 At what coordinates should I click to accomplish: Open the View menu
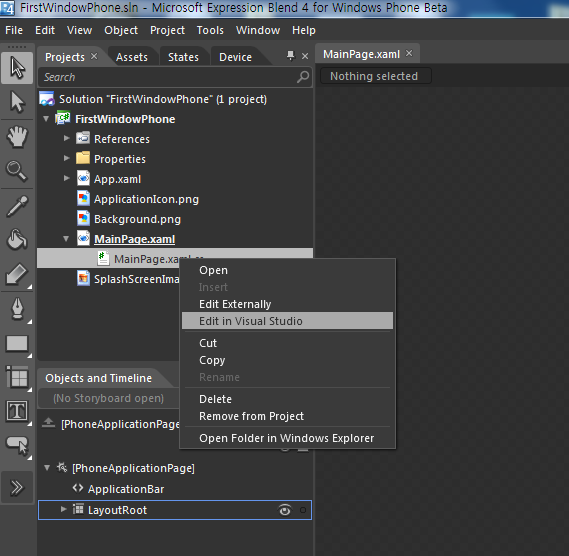[79, 30]
